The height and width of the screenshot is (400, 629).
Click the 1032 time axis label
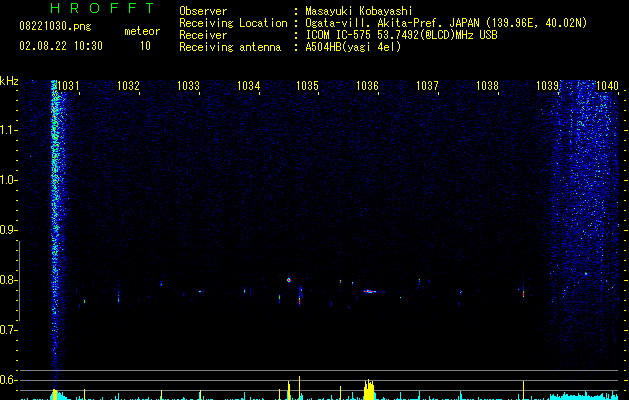coord(128,86)
